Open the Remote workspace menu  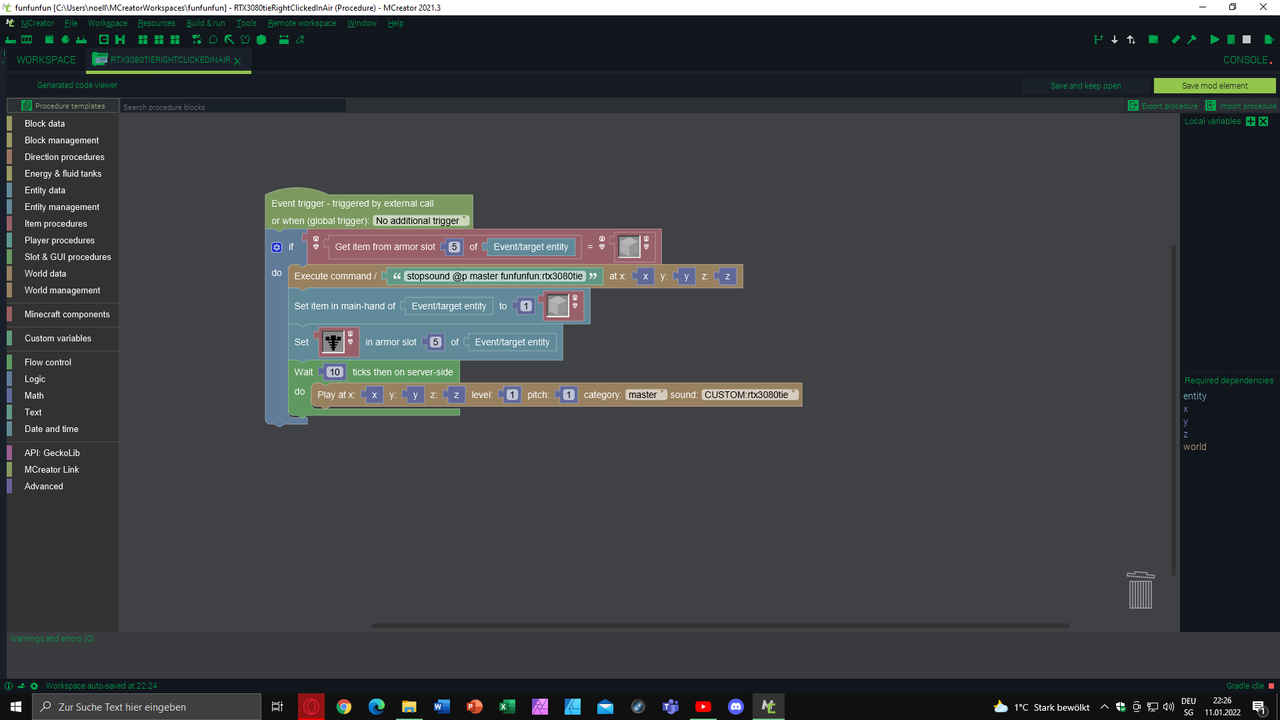302,23
